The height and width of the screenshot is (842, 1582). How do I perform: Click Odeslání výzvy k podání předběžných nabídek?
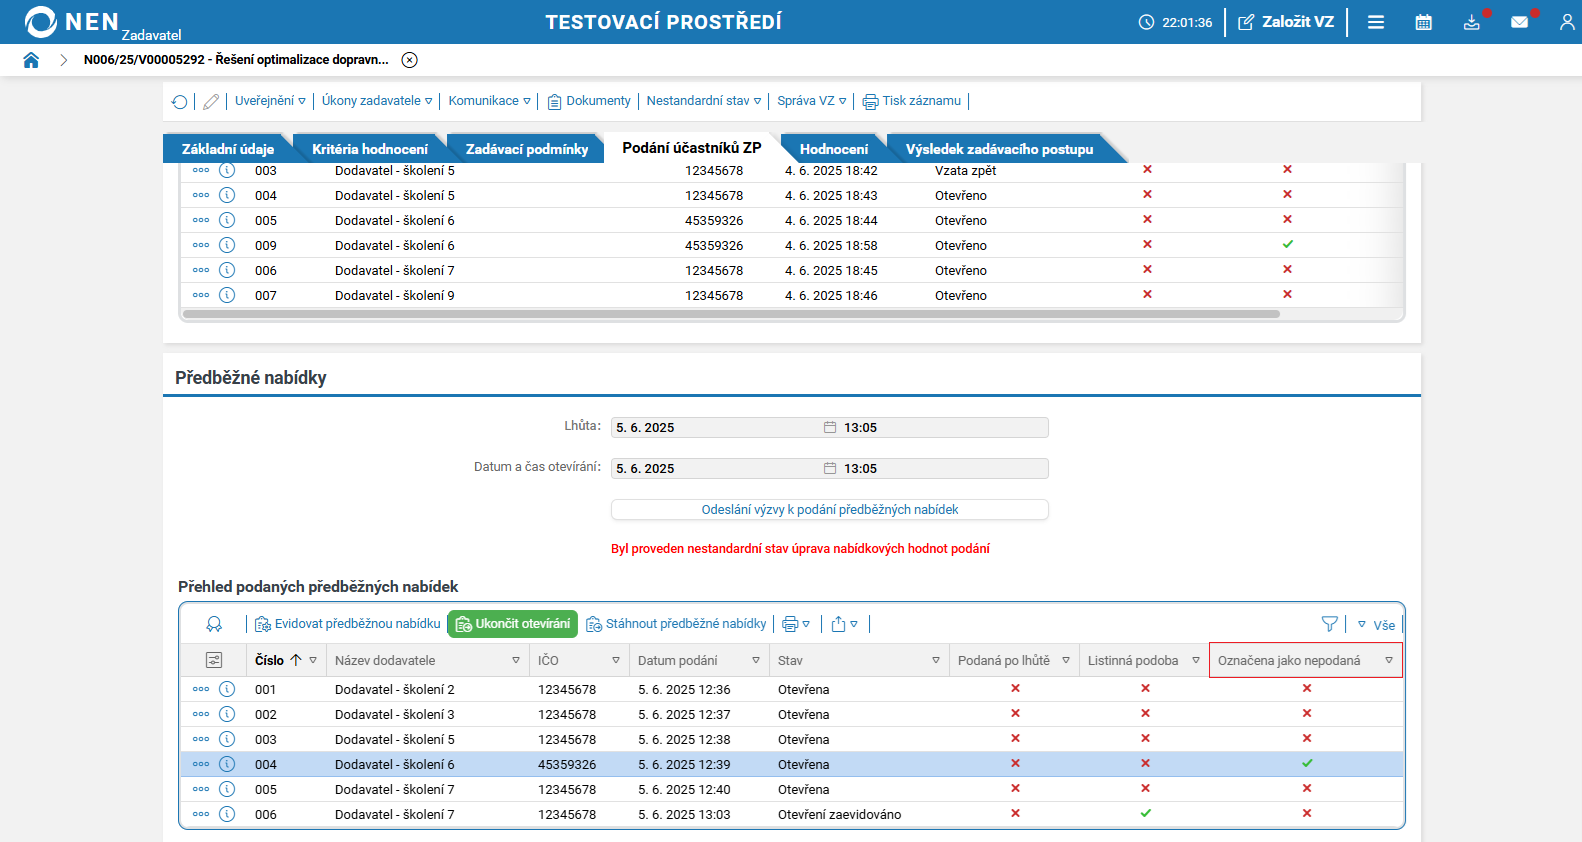[x=829, y=510]
